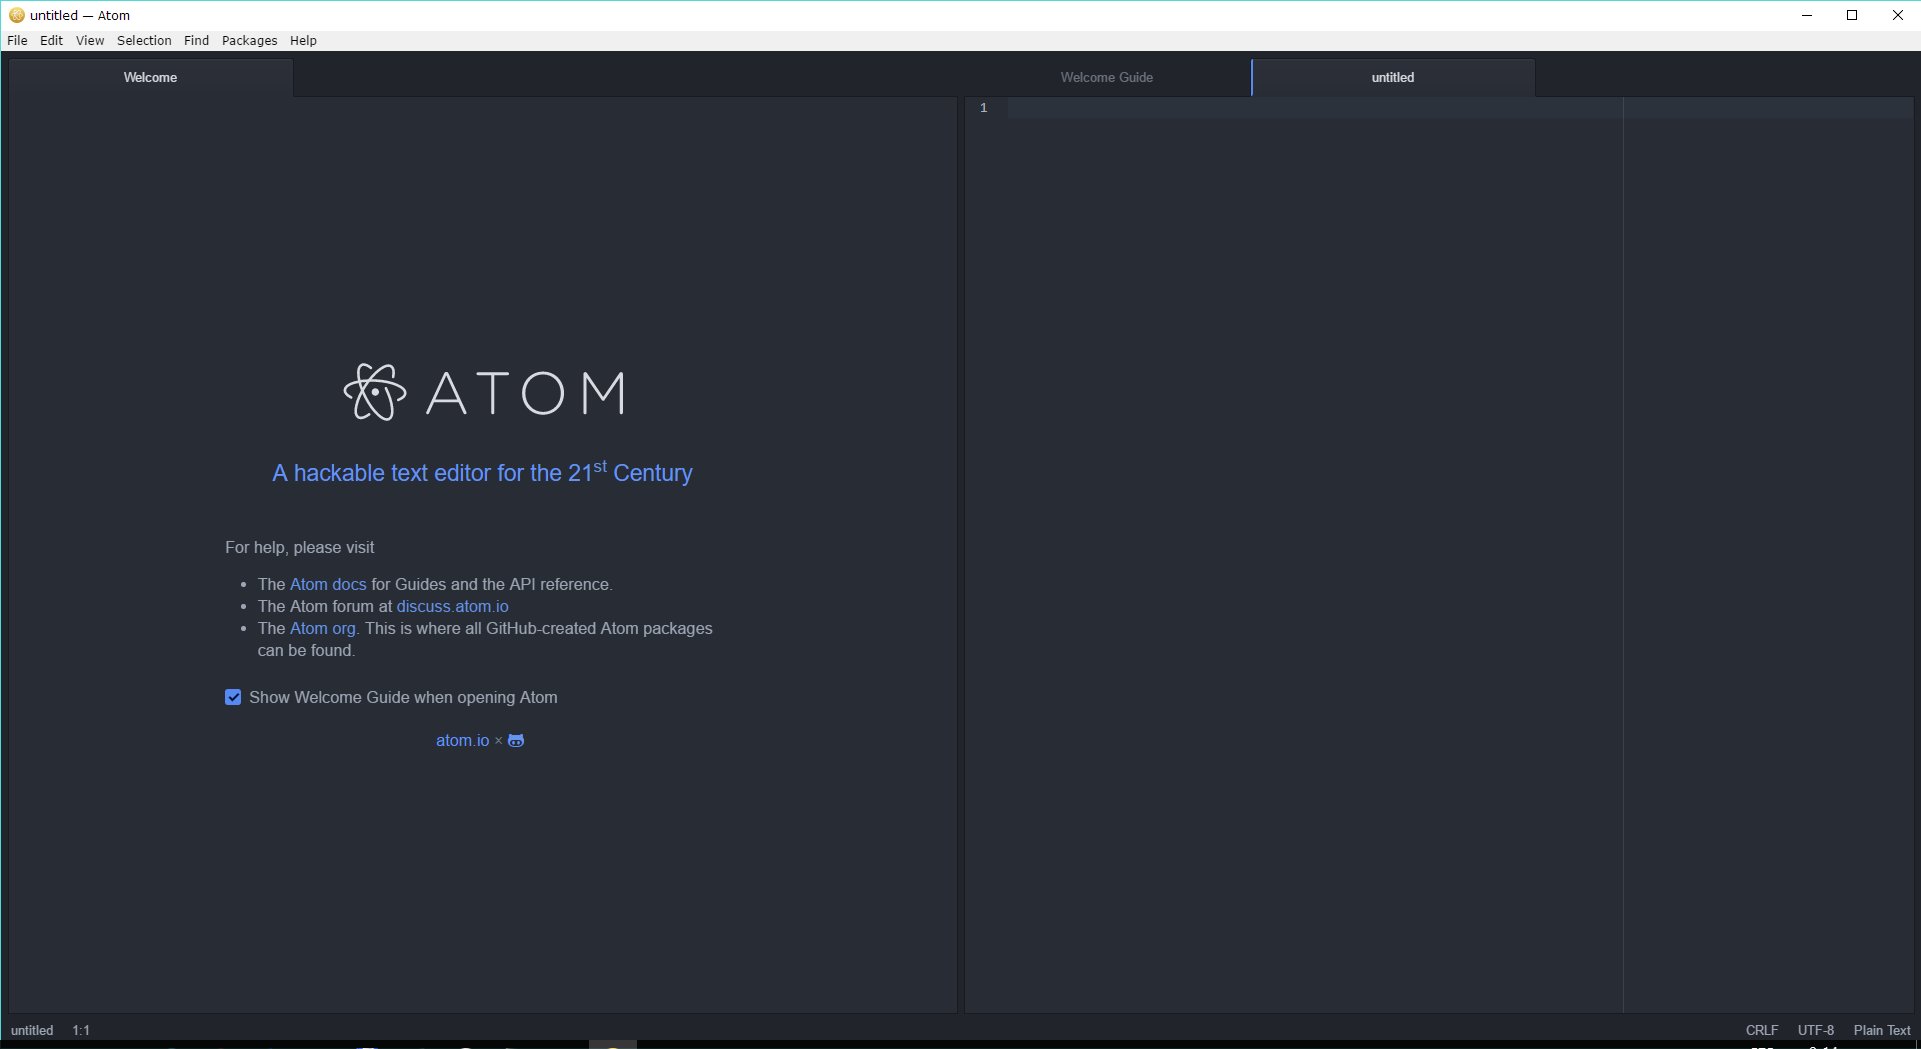This screenshot has height=1049, width=1921.
Task: Click the GitHub octocat icon
Action: tap(516, 741)
